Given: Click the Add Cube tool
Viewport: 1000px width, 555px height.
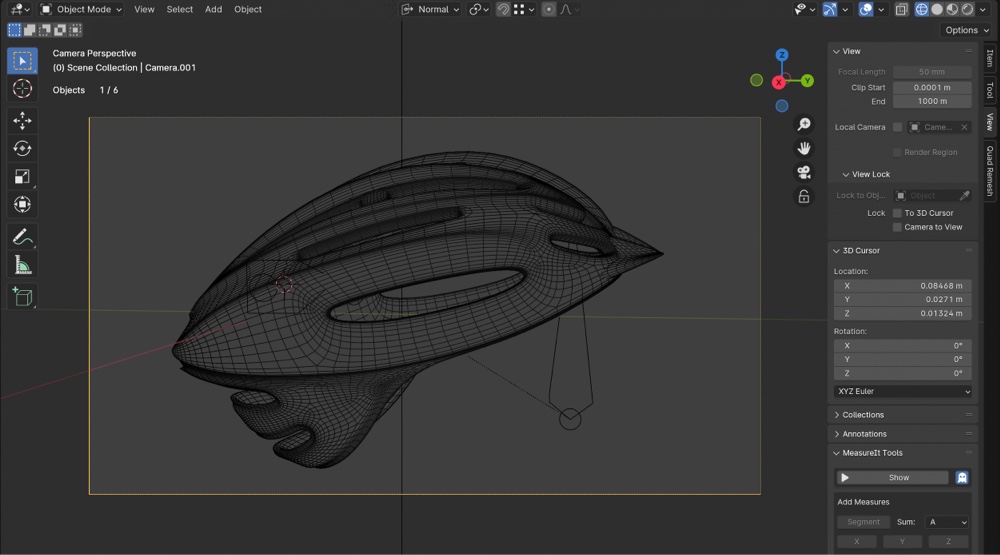Looking at the screenshot, I should point(22,297).
